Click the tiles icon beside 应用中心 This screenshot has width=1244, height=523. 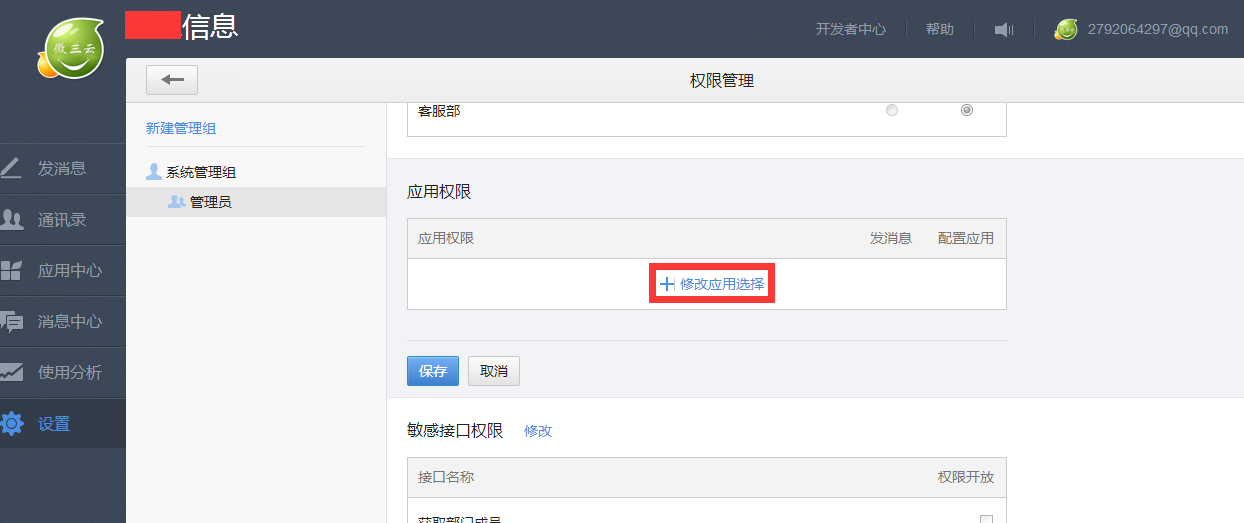(x=11, y=270)
